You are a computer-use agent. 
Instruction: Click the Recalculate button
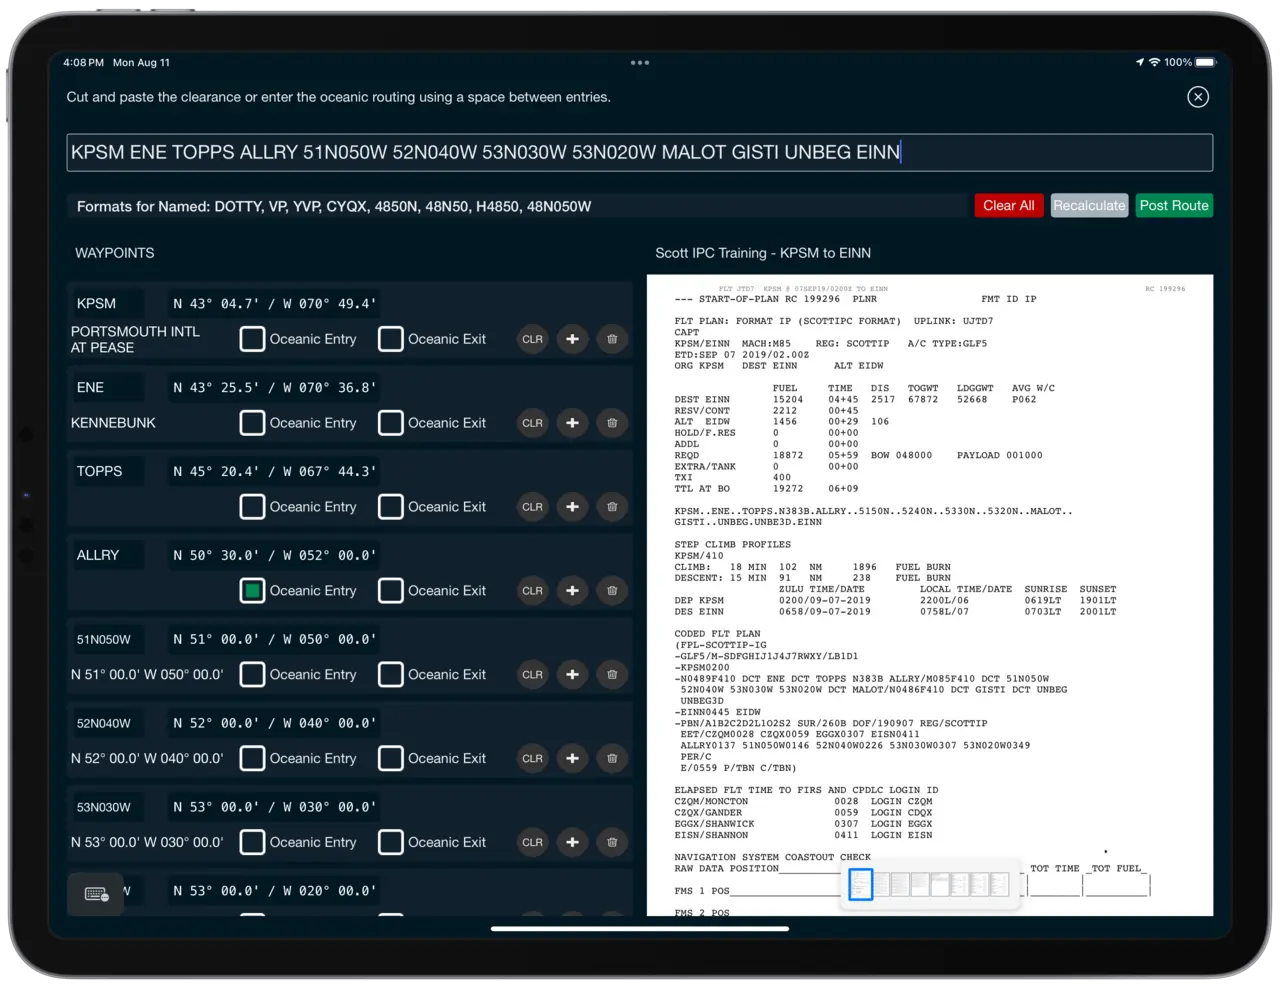point(1089,206)
